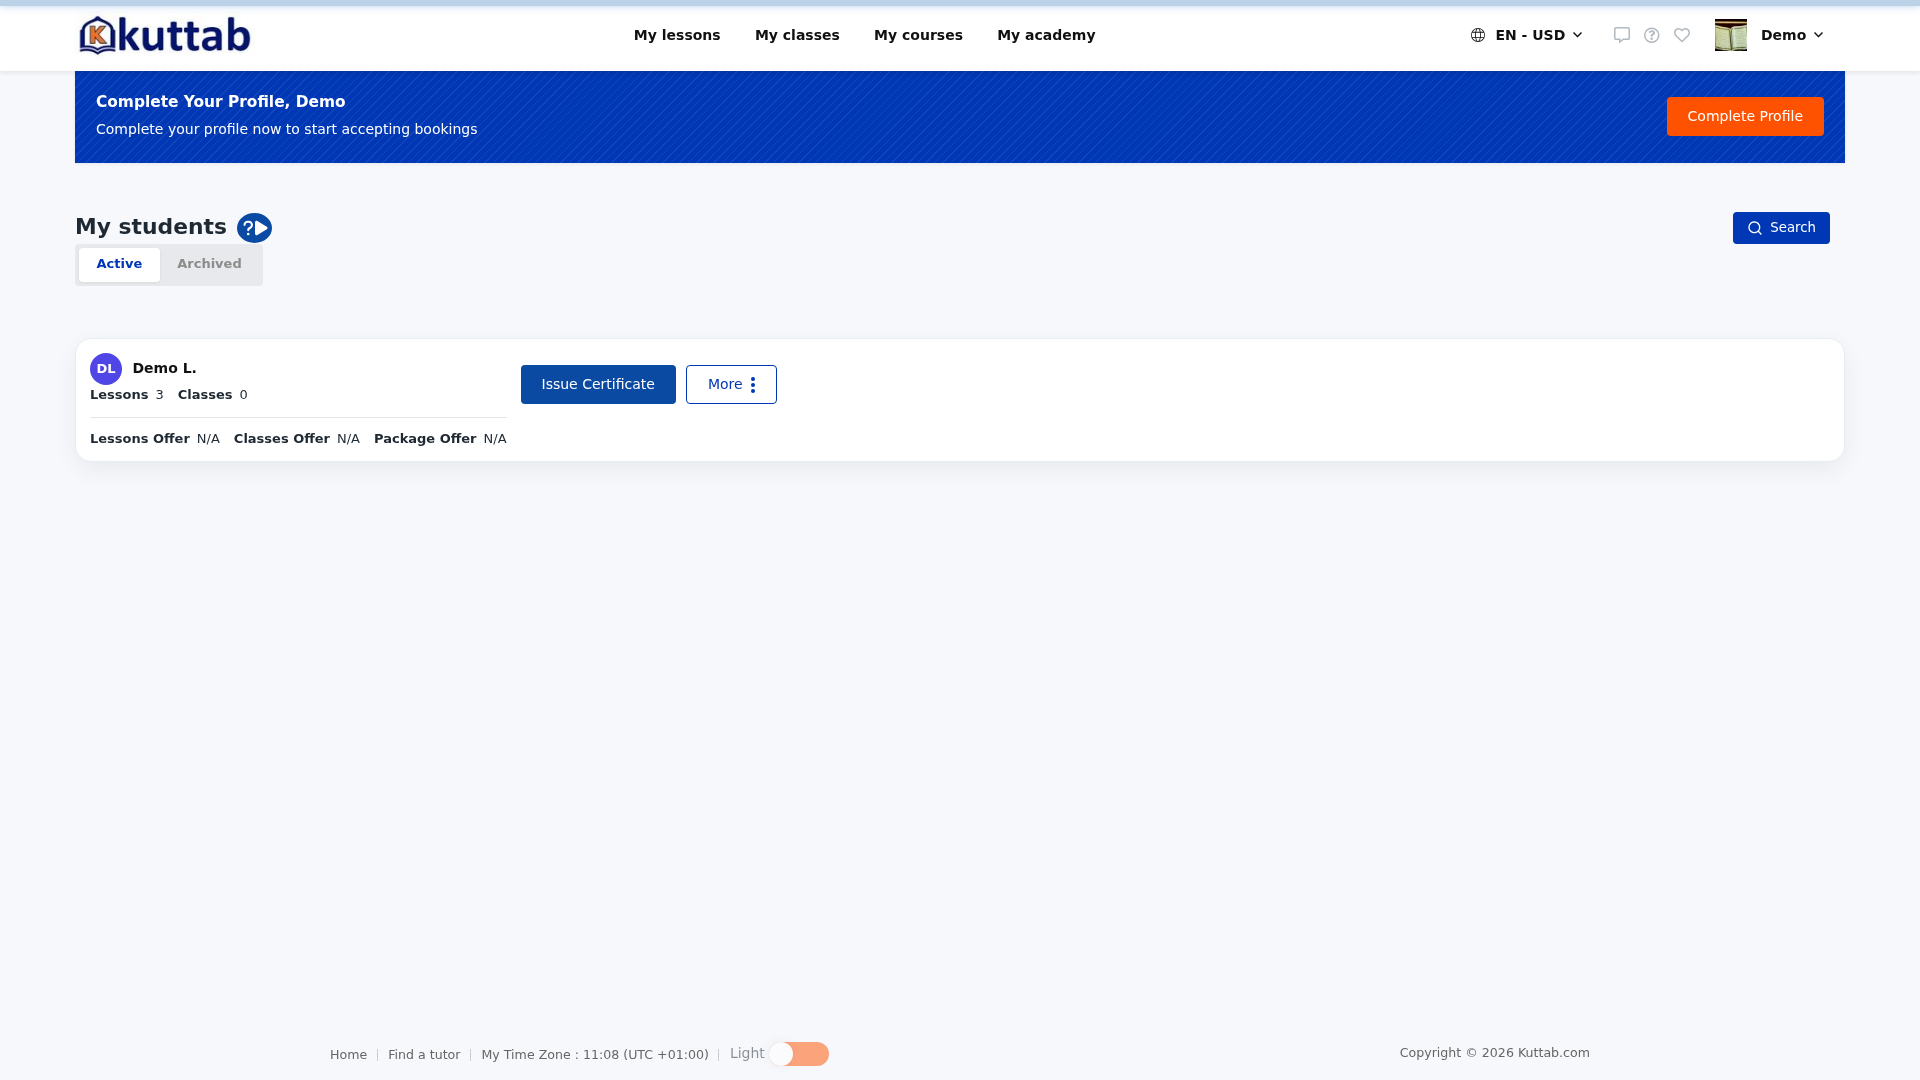The width and height of the screenshot is (1920, 1080).
Task: Open the Home footer link
Action: pos(348,1055)
